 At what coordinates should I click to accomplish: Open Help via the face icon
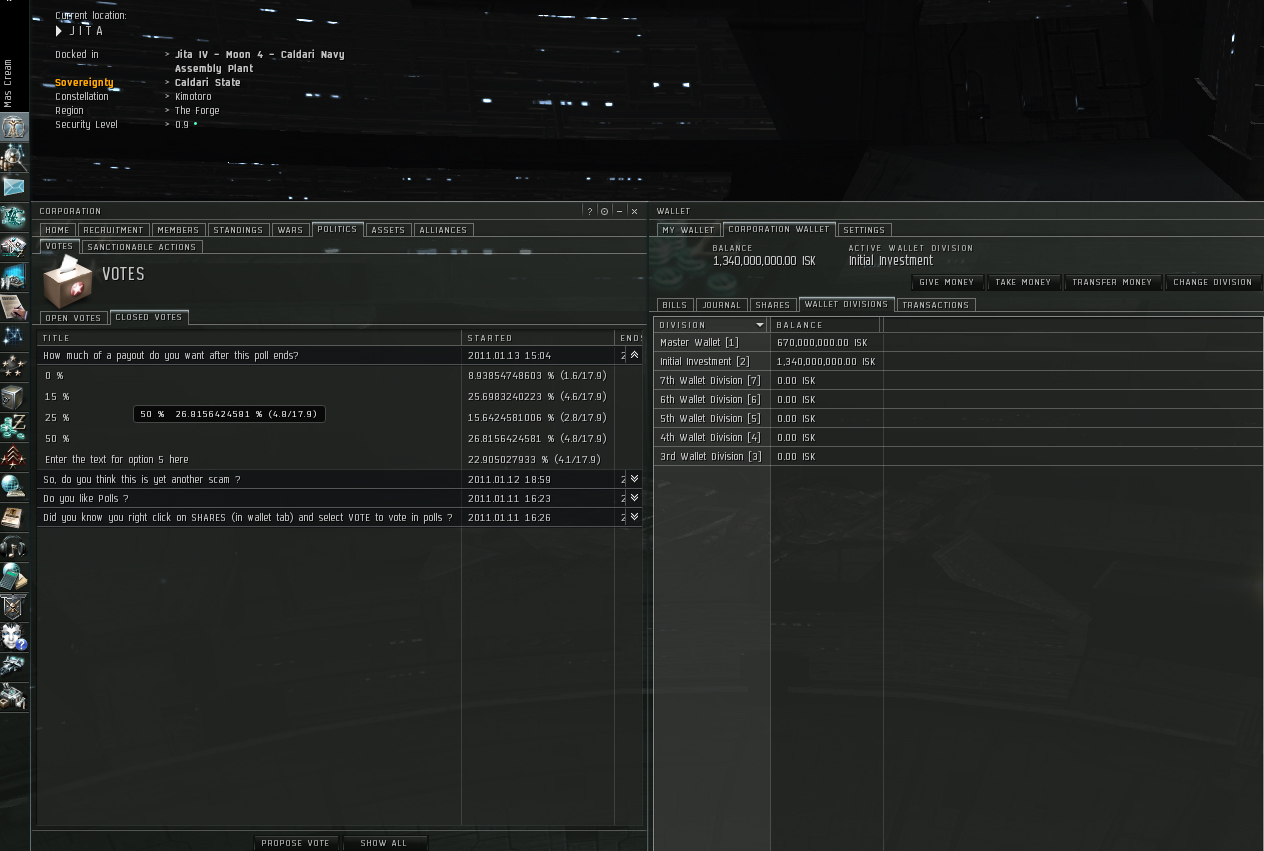pyautogui.click(x=14, y=637)
